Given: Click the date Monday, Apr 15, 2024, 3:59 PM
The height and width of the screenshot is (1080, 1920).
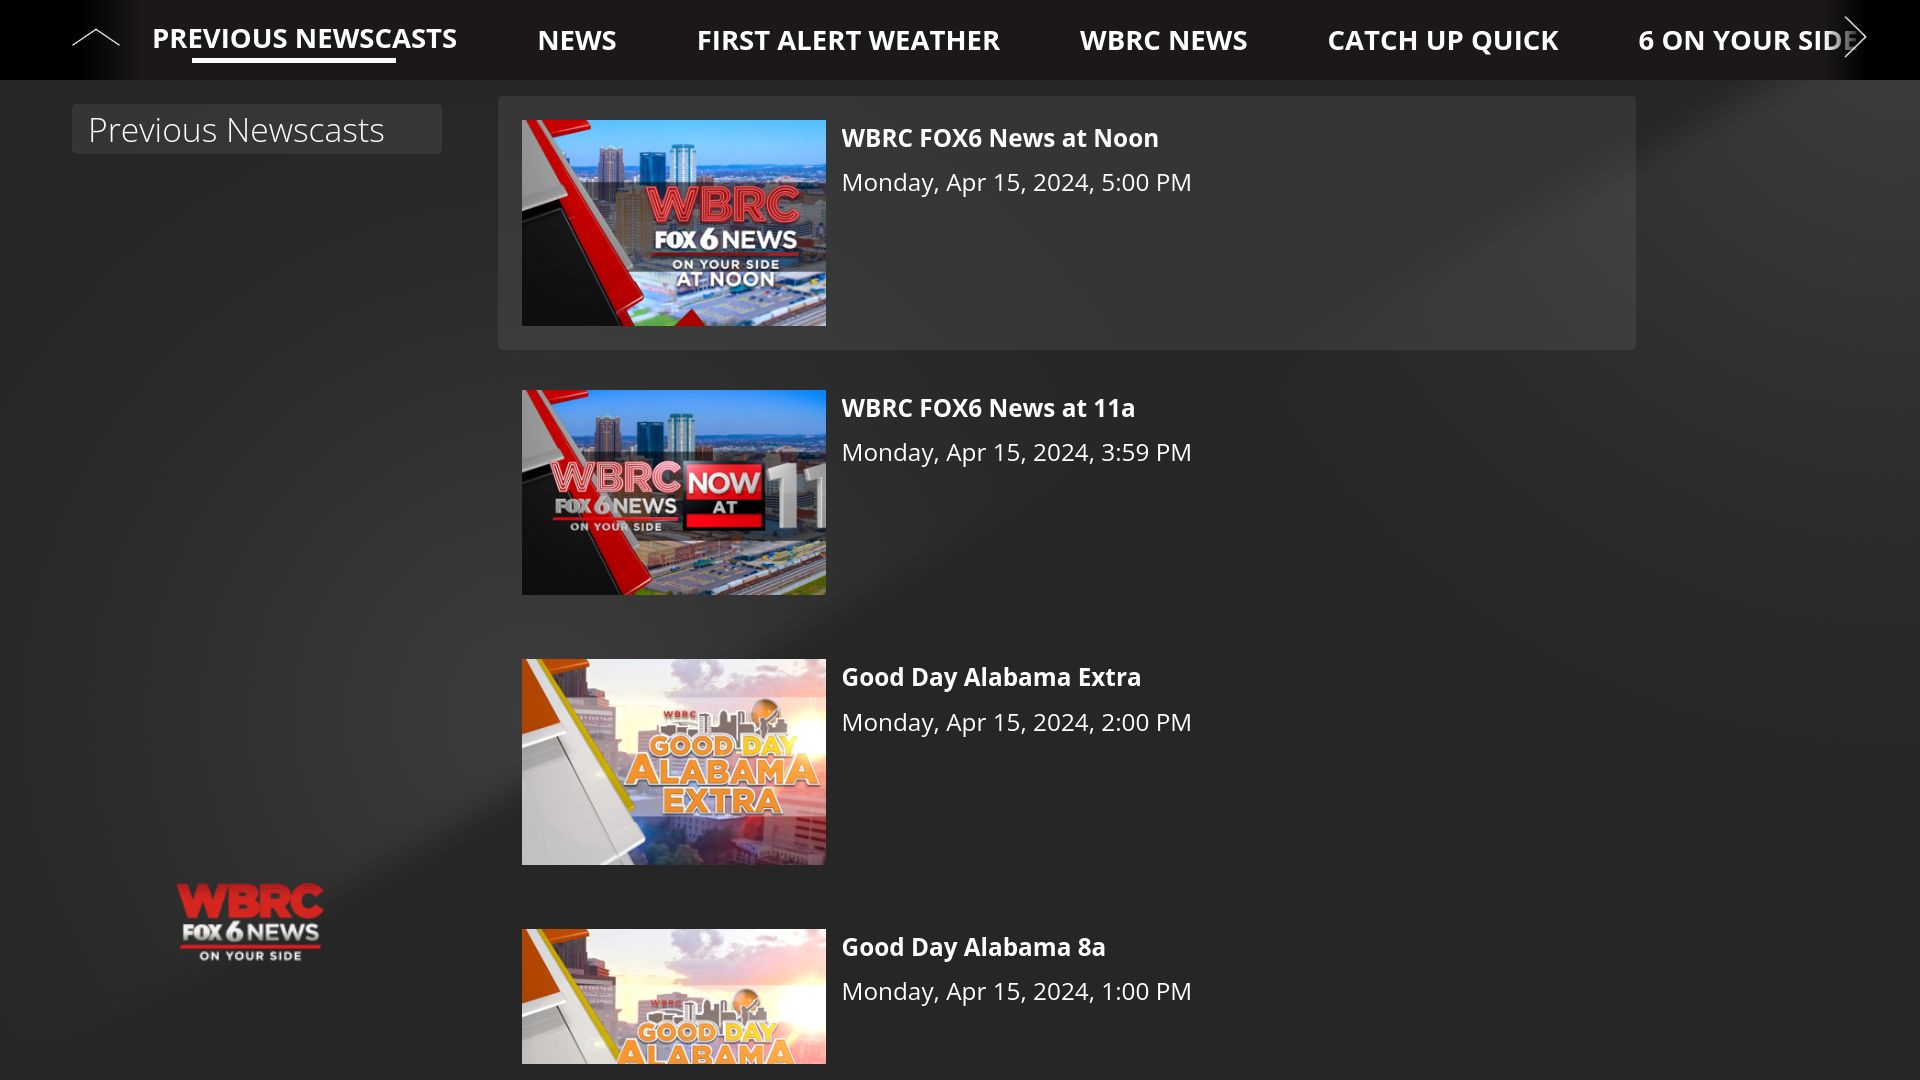Looking at the screenshot, I should [1016, 452].
